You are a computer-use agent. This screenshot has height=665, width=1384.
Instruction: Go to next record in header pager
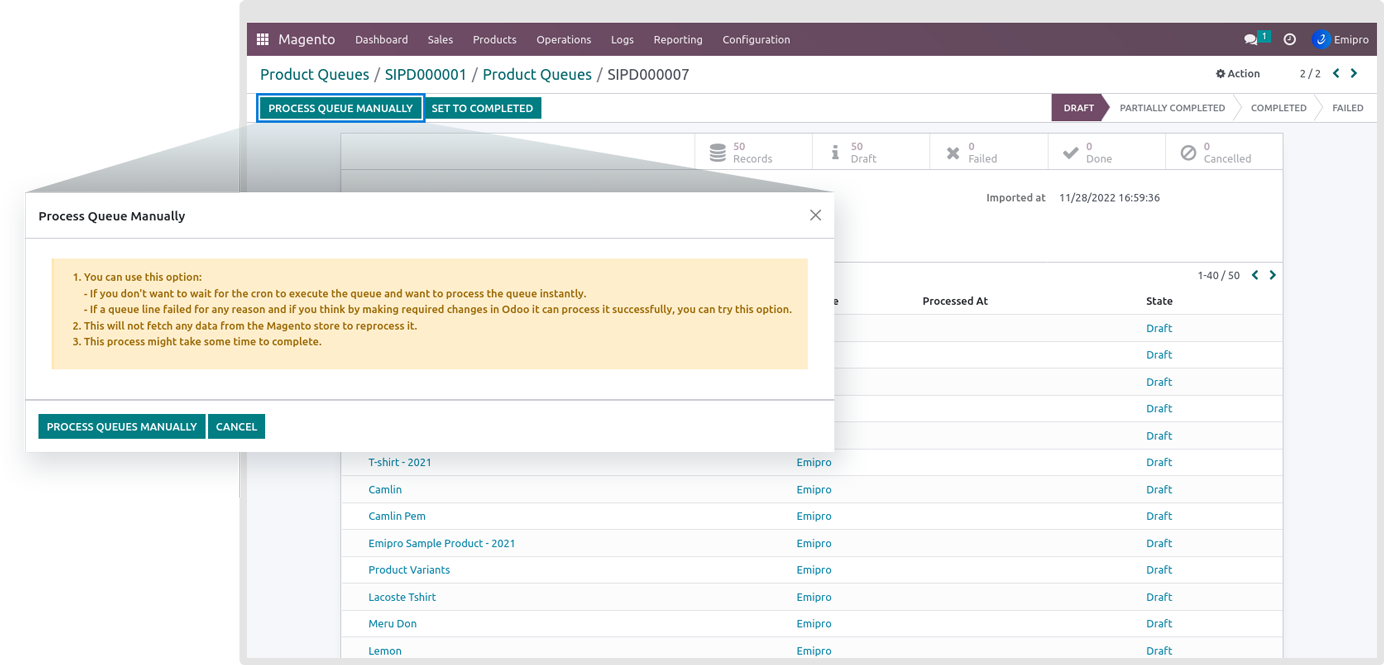point(1354,73)
